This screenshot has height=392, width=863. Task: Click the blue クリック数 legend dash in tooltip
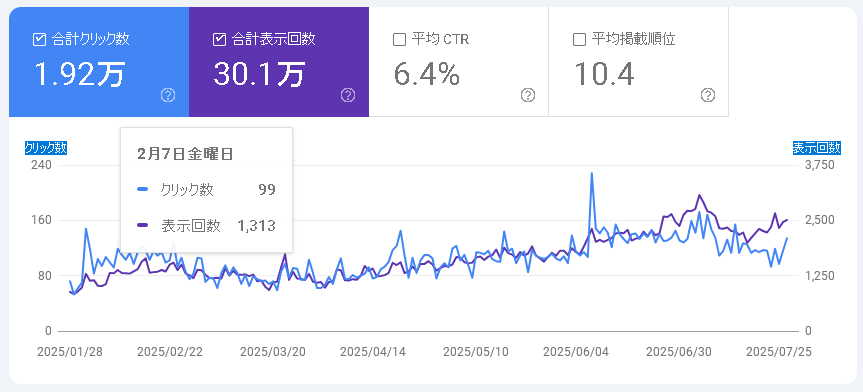pyautogui.click(x=143, y=190)
